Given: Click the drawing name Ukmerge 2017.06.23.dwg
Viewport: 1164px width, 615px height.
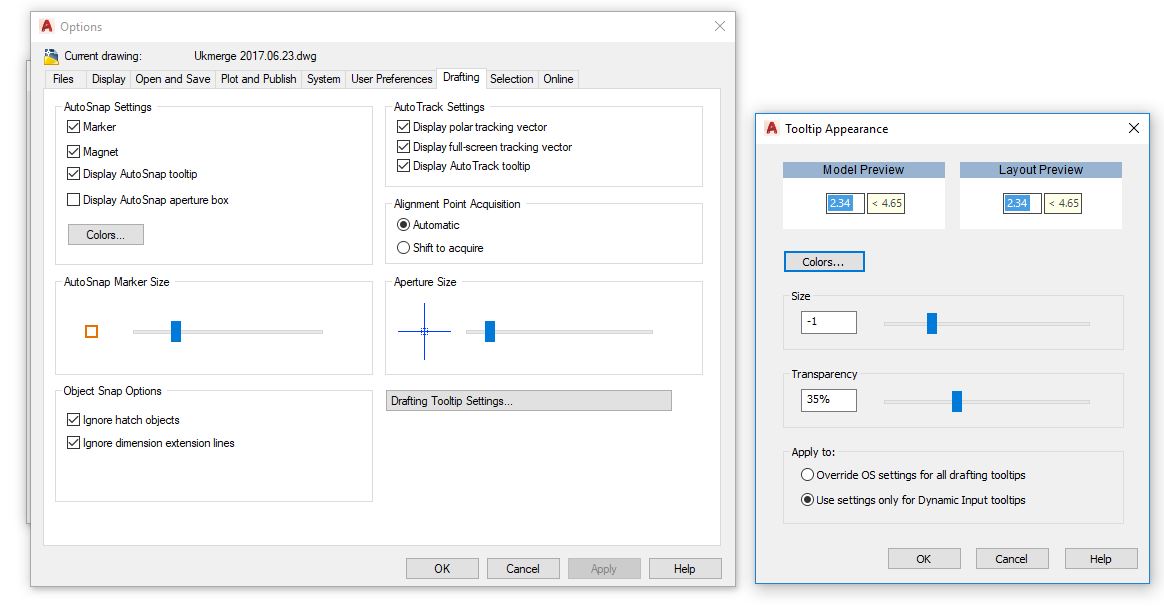Looking at the screenshot, I should coord(255,56).
